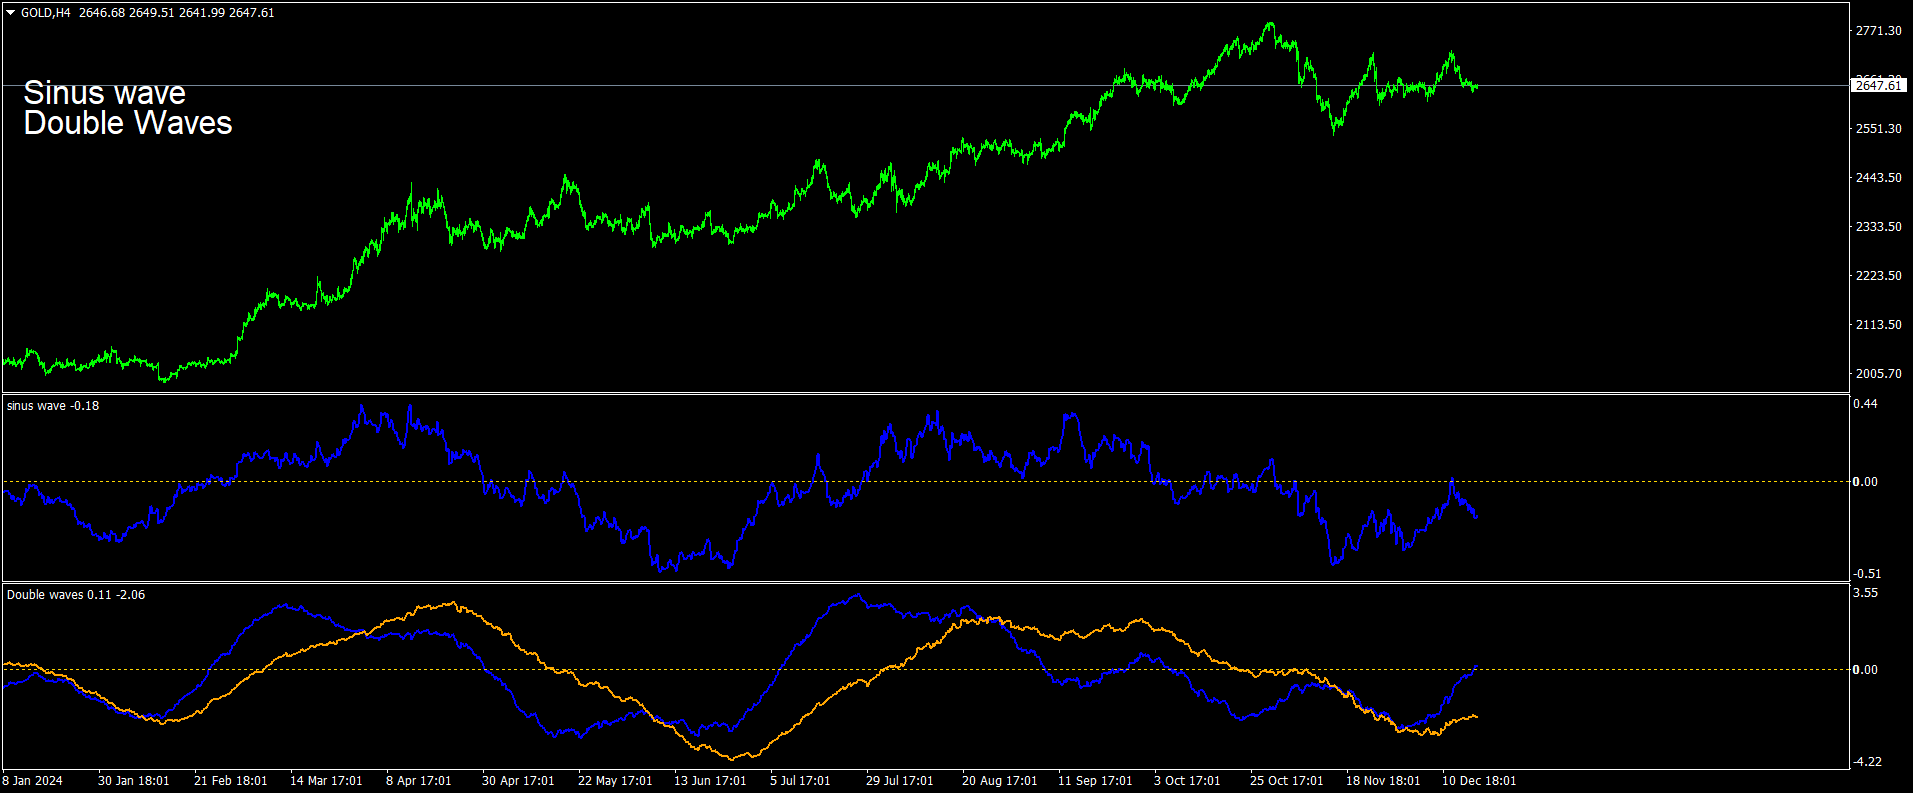Click the 2333.50 price scale value
Image resolution: width=1913 pixels, height=793 pixels.
tap(1879, 227)
